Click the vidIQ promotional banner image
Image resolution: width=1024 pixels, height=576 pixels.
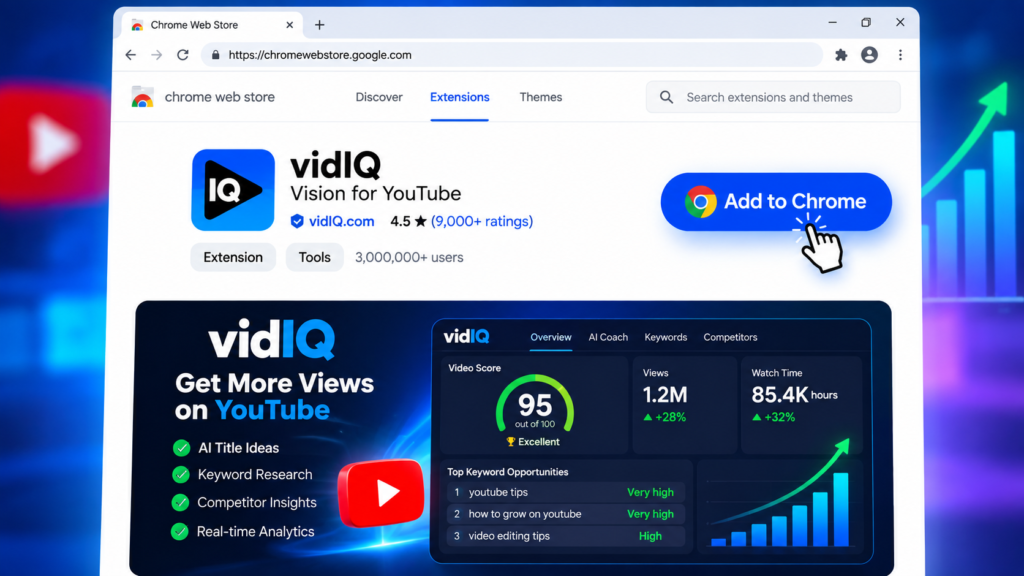coord(512,438)
